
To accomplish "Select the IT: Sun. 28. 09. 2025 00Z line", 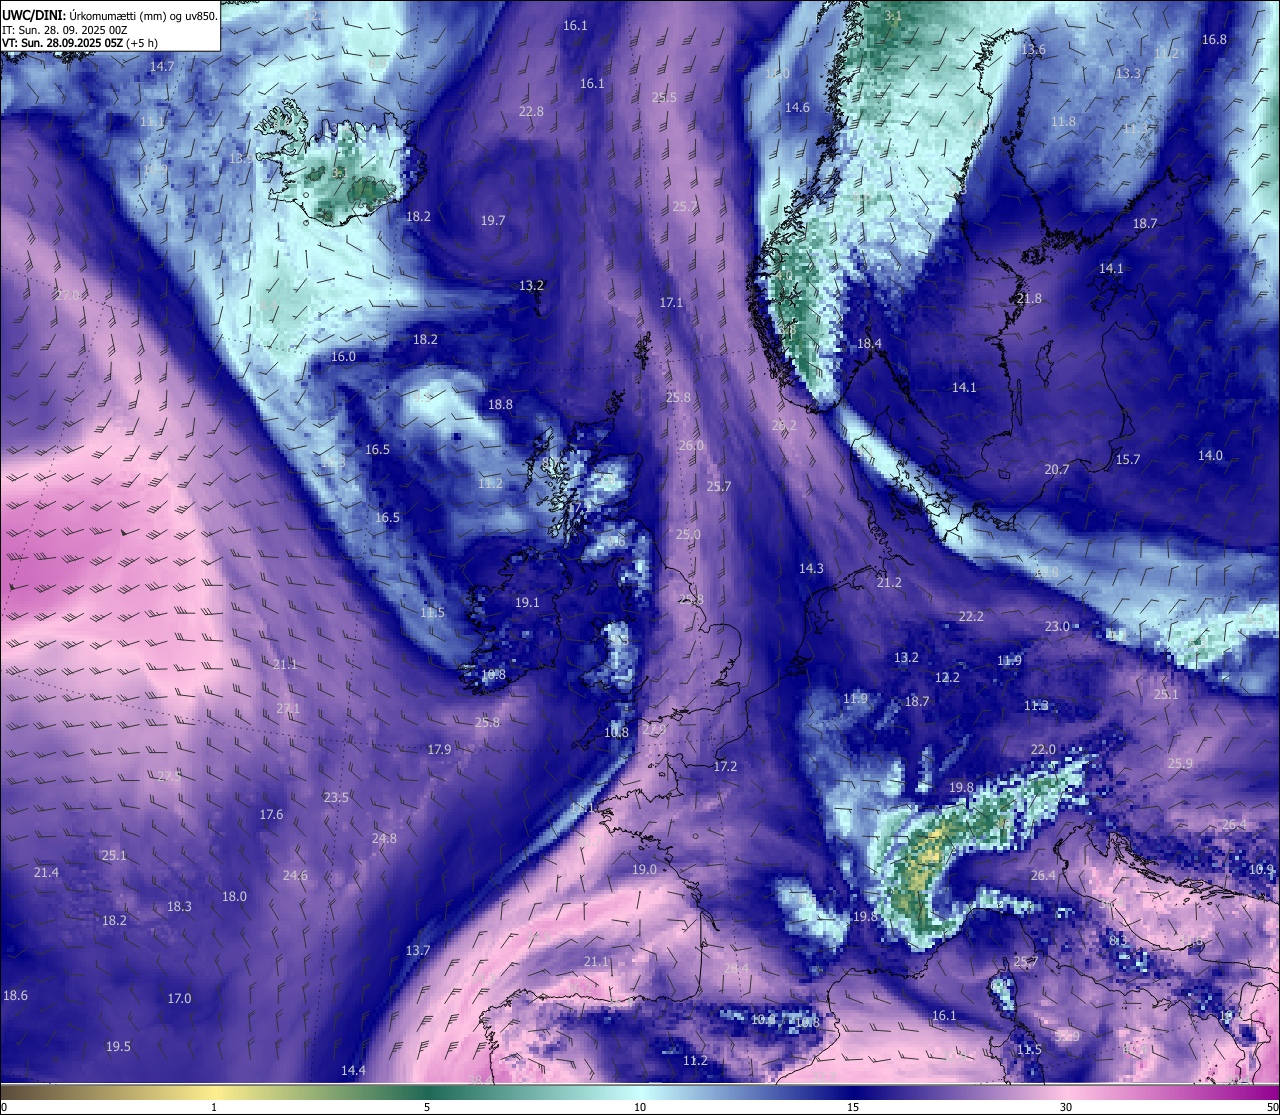I will click(64, 30).
